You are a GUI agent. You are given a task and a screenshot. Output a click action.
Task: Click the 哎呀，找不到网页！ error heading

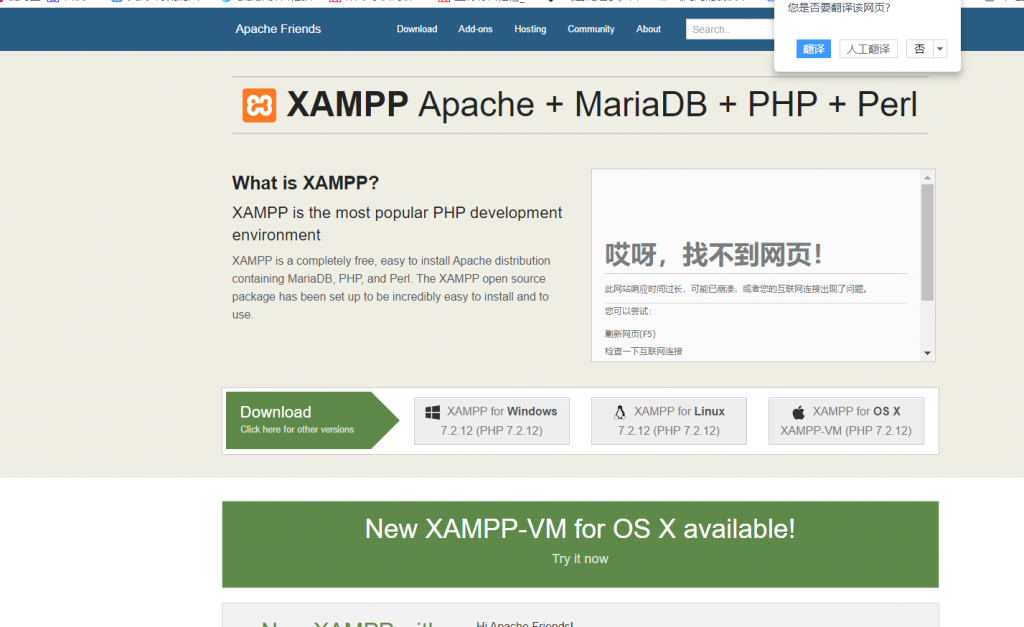tap(713, 255)
